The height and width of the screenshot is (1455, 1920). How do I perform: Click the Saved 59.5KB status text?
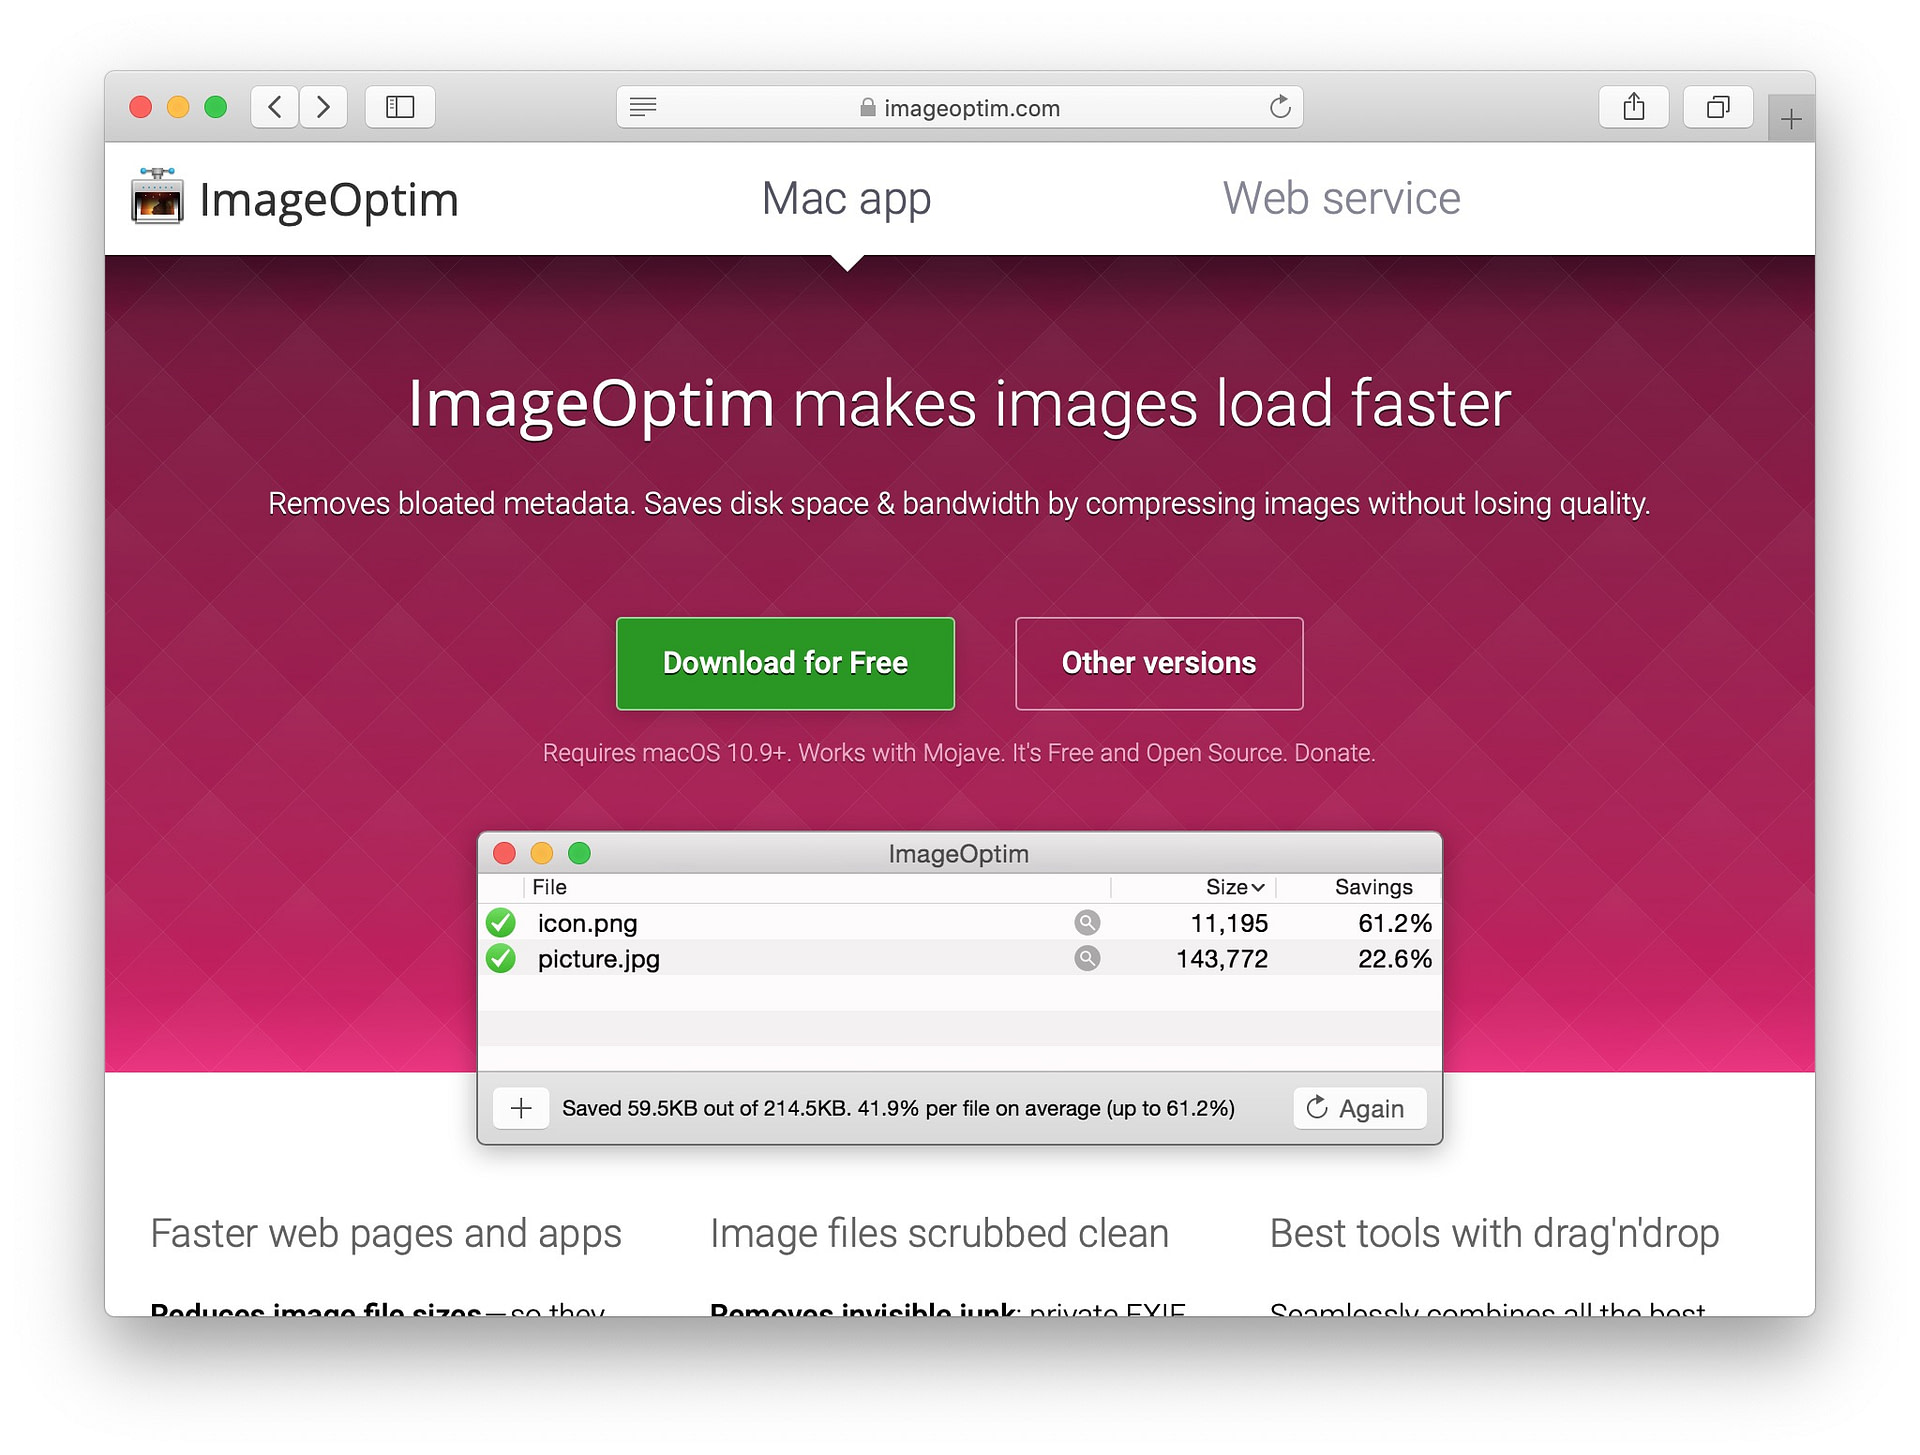(898, 1108)
